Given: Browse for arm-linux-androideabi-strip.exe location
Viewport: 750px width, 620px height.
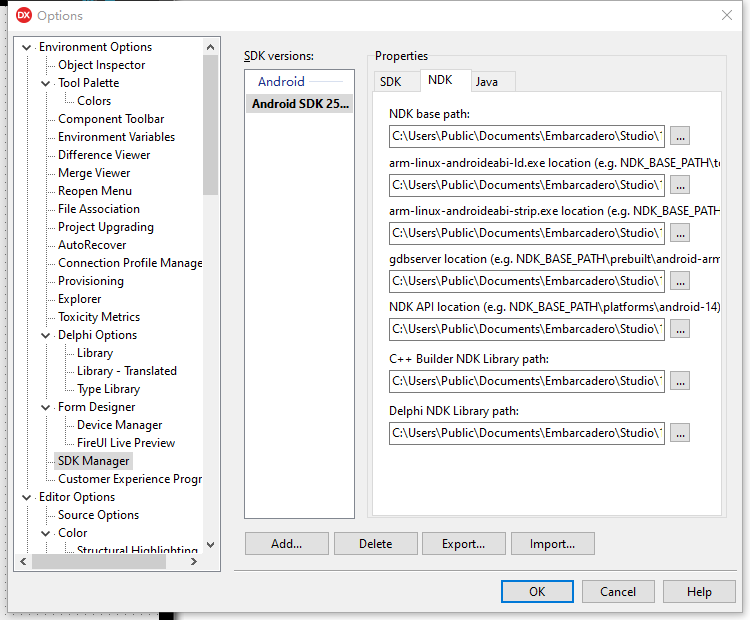Looking at the screenshot, I should (680, 232).
